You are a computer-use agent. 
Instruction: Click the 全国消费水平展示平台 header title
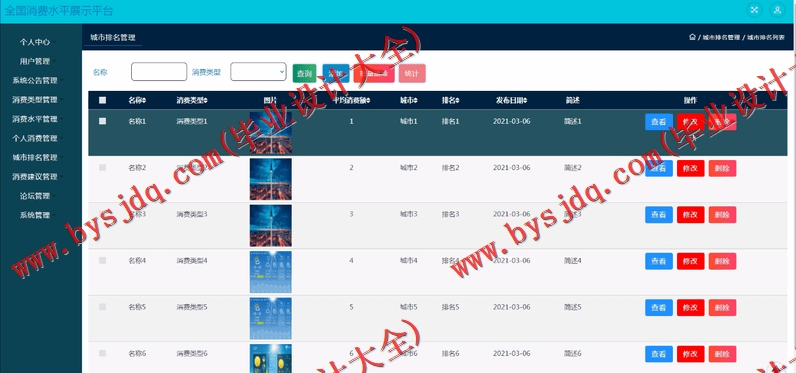59,11
